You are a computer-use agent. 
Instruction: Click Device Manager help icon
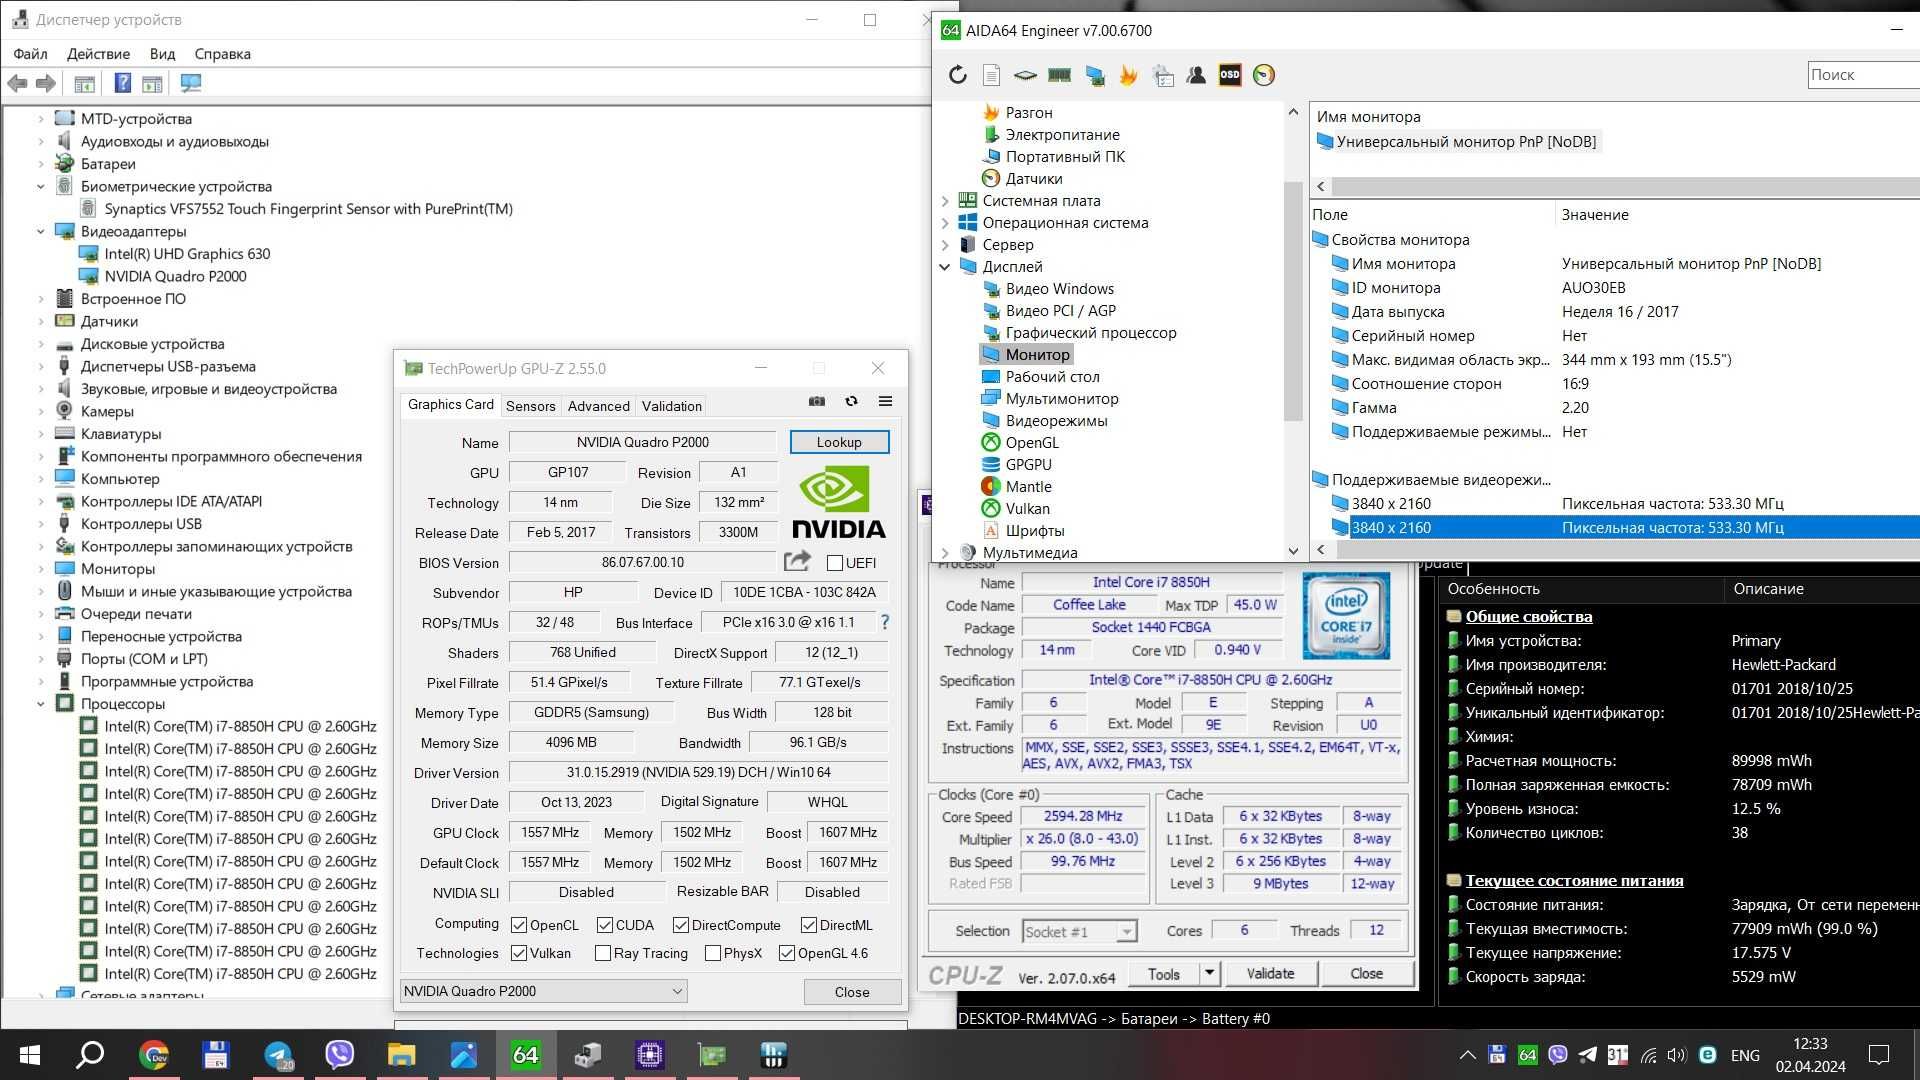(x=122, y=84)
